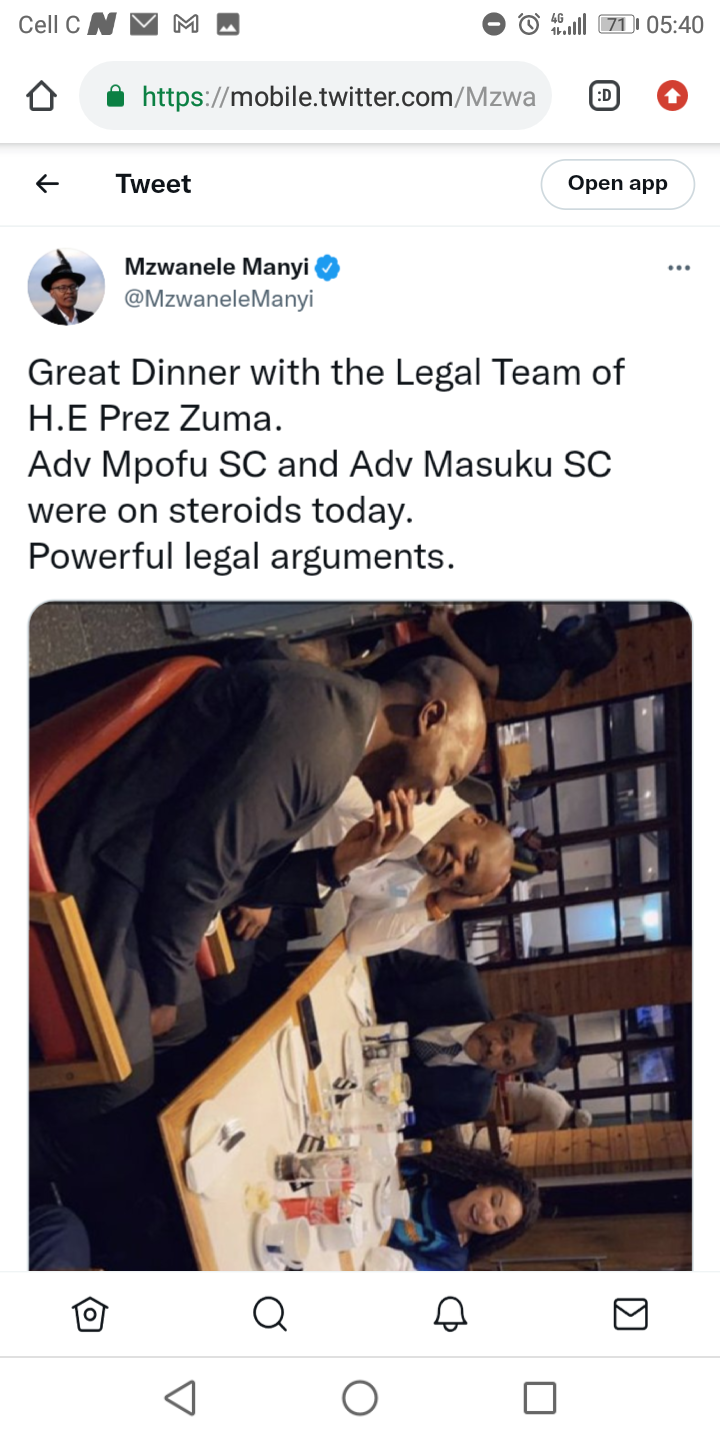Tap the @MzwaneleManyi handle

pos(219,299)
